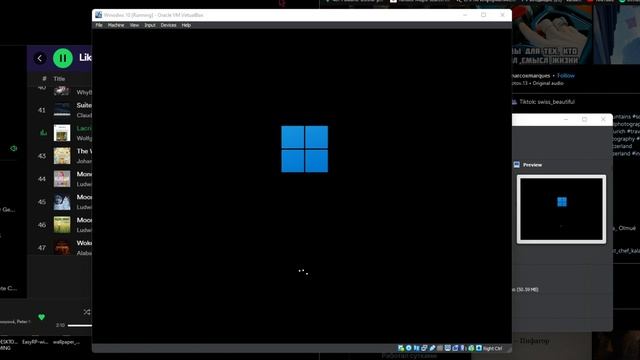Click the green now-playing equalizer icon
The image size is (640, 360).
tap(43, 132)
